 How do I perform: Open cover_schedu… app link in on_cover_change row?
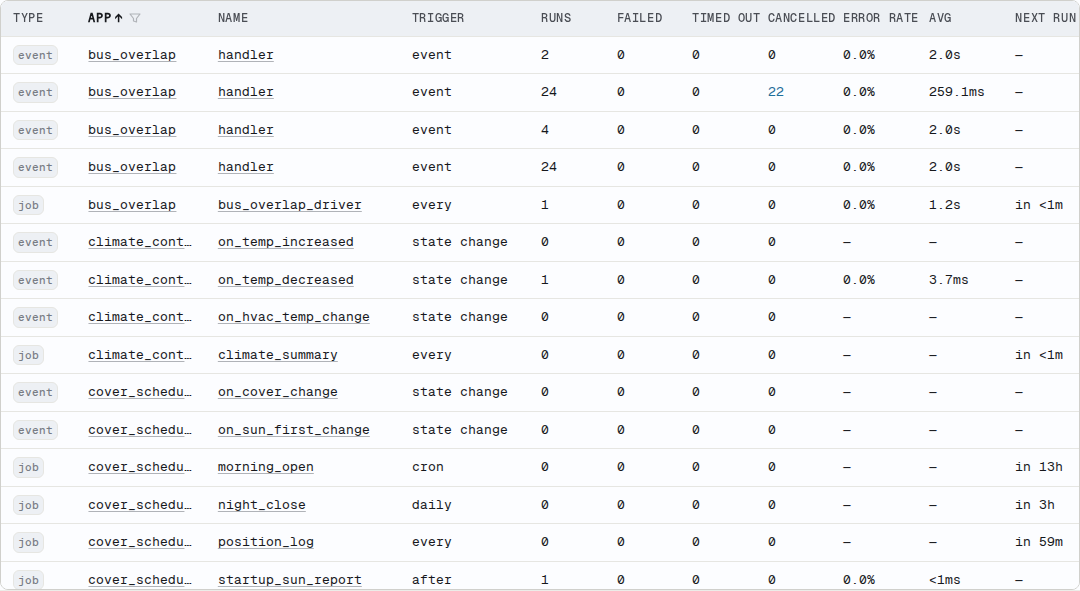click(x=140, y=393)
